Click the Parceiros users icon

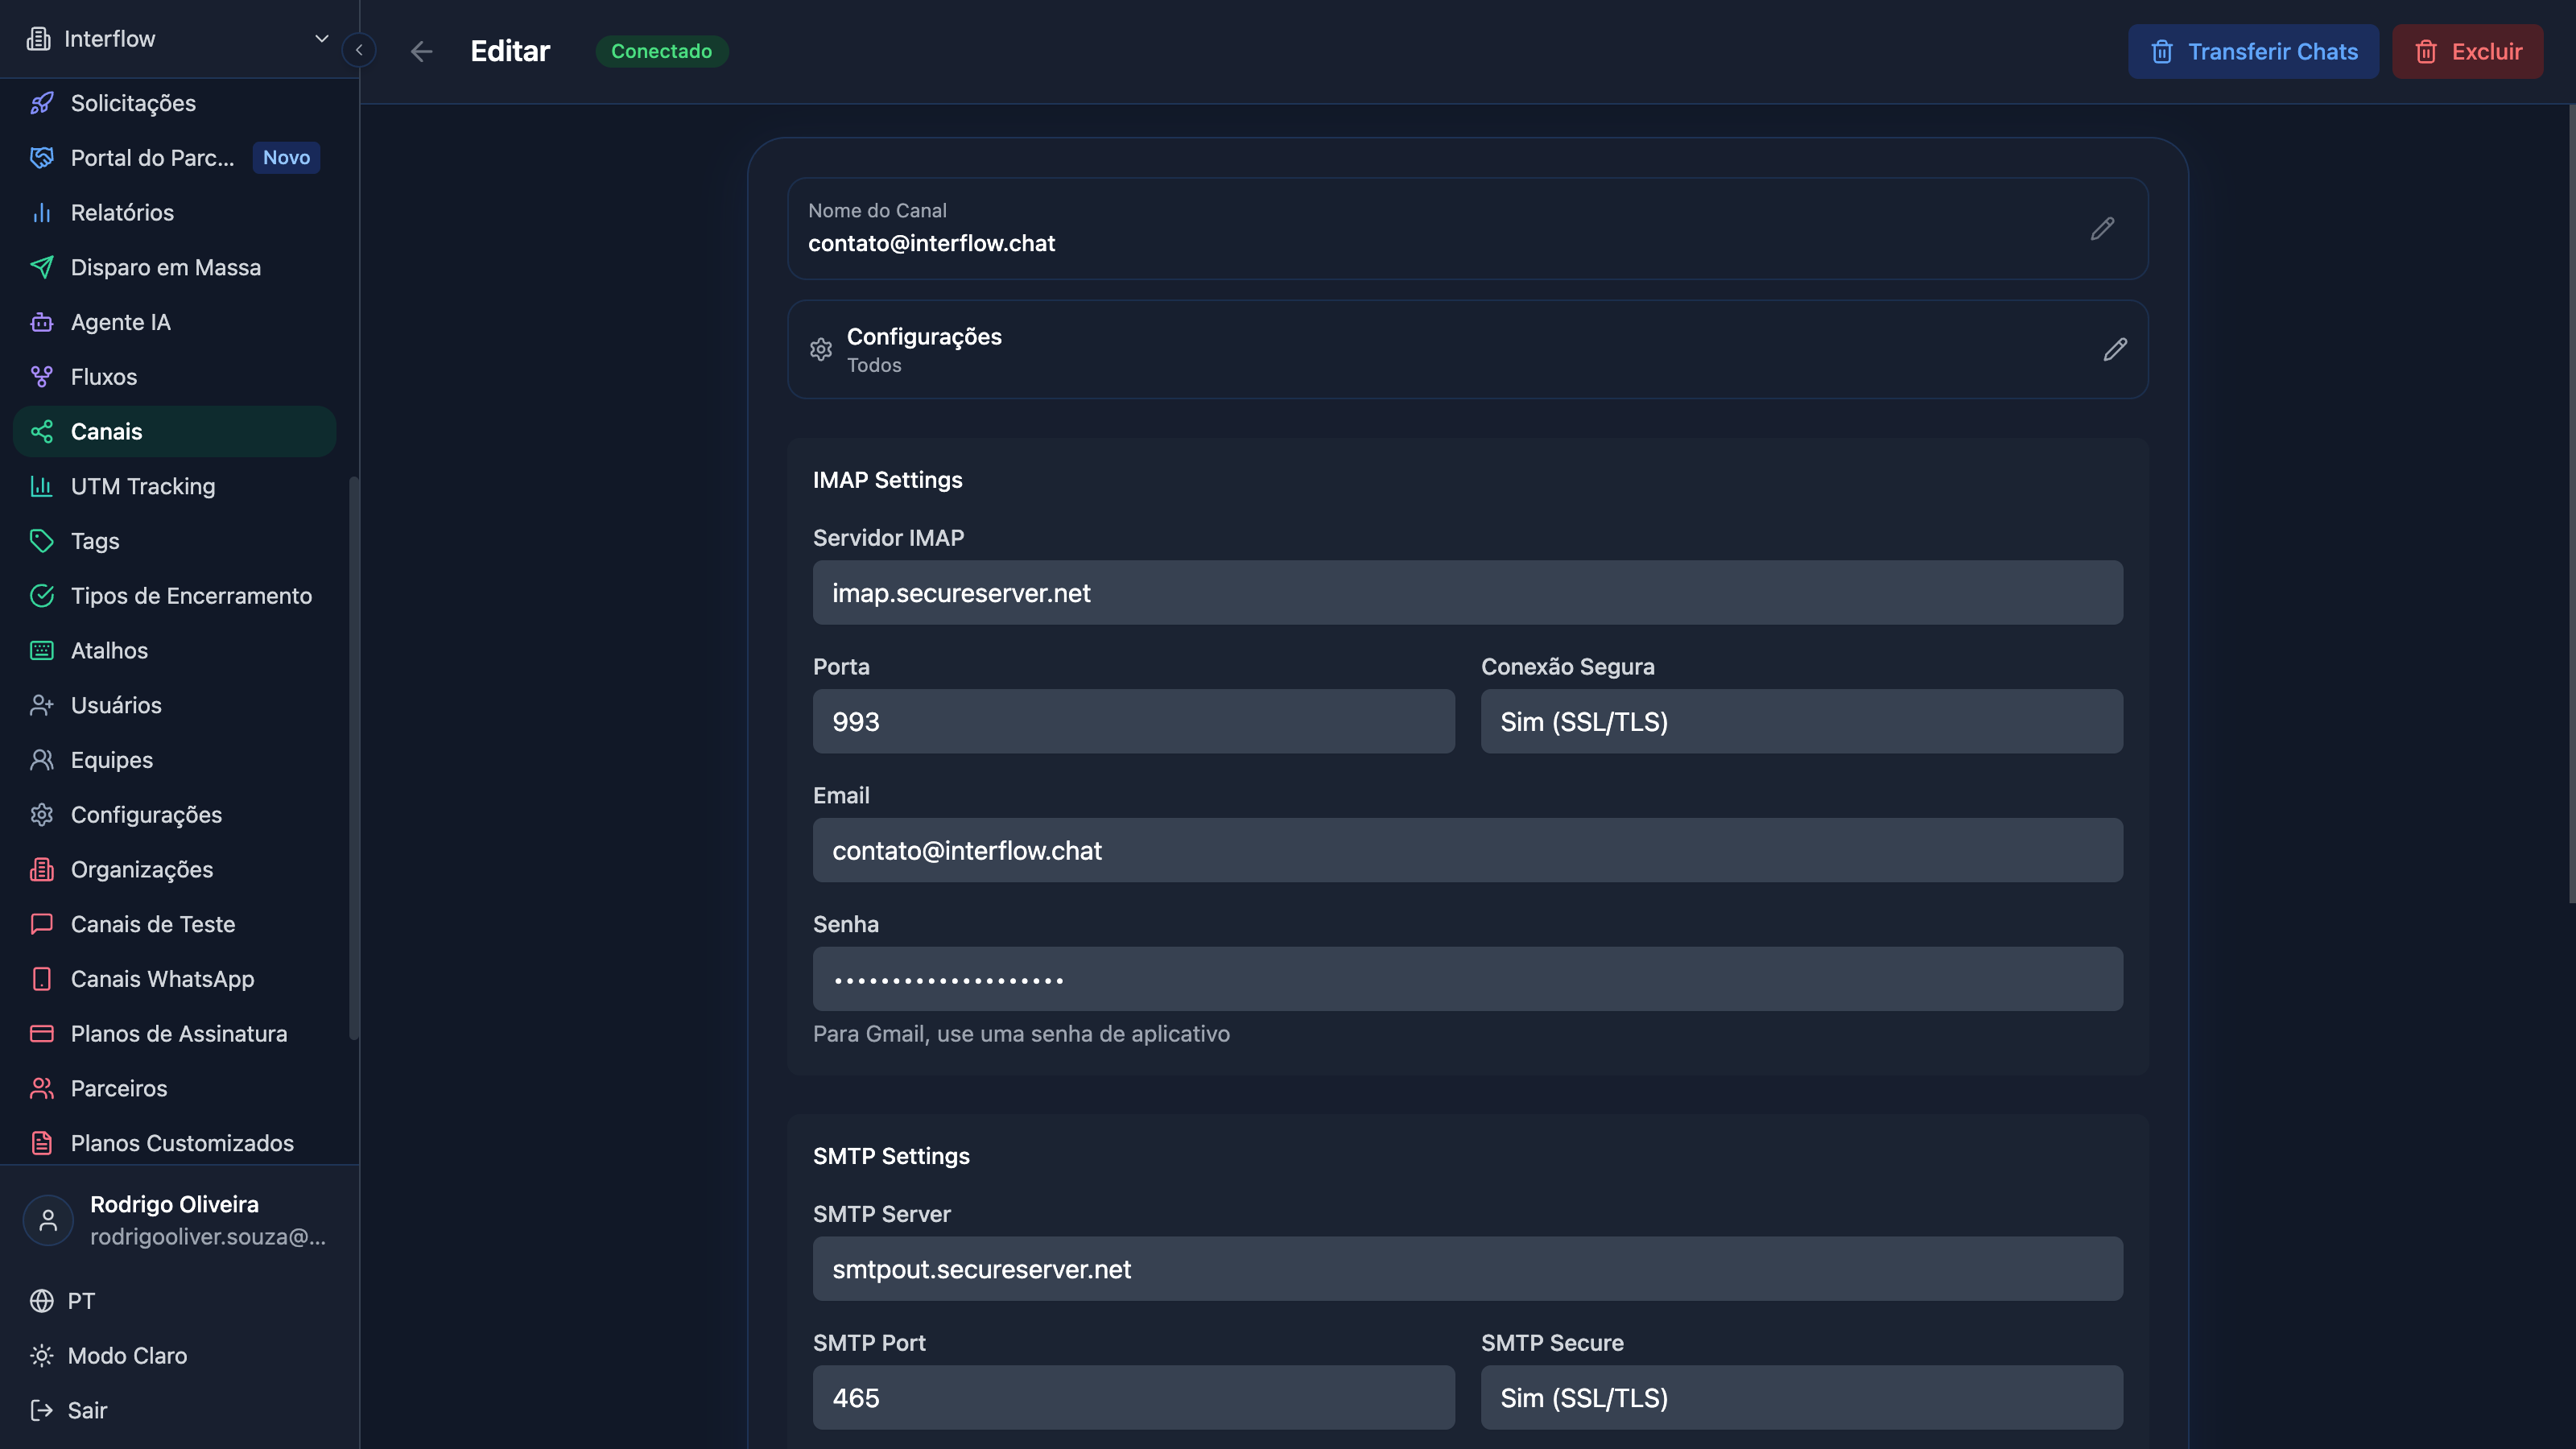pos(41,1089)
